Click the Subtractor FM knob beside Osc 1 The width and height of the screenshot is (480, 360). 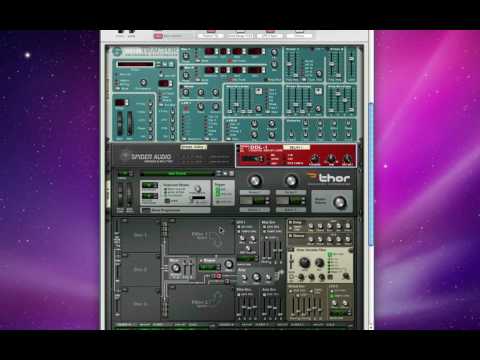tap(274, 52)
